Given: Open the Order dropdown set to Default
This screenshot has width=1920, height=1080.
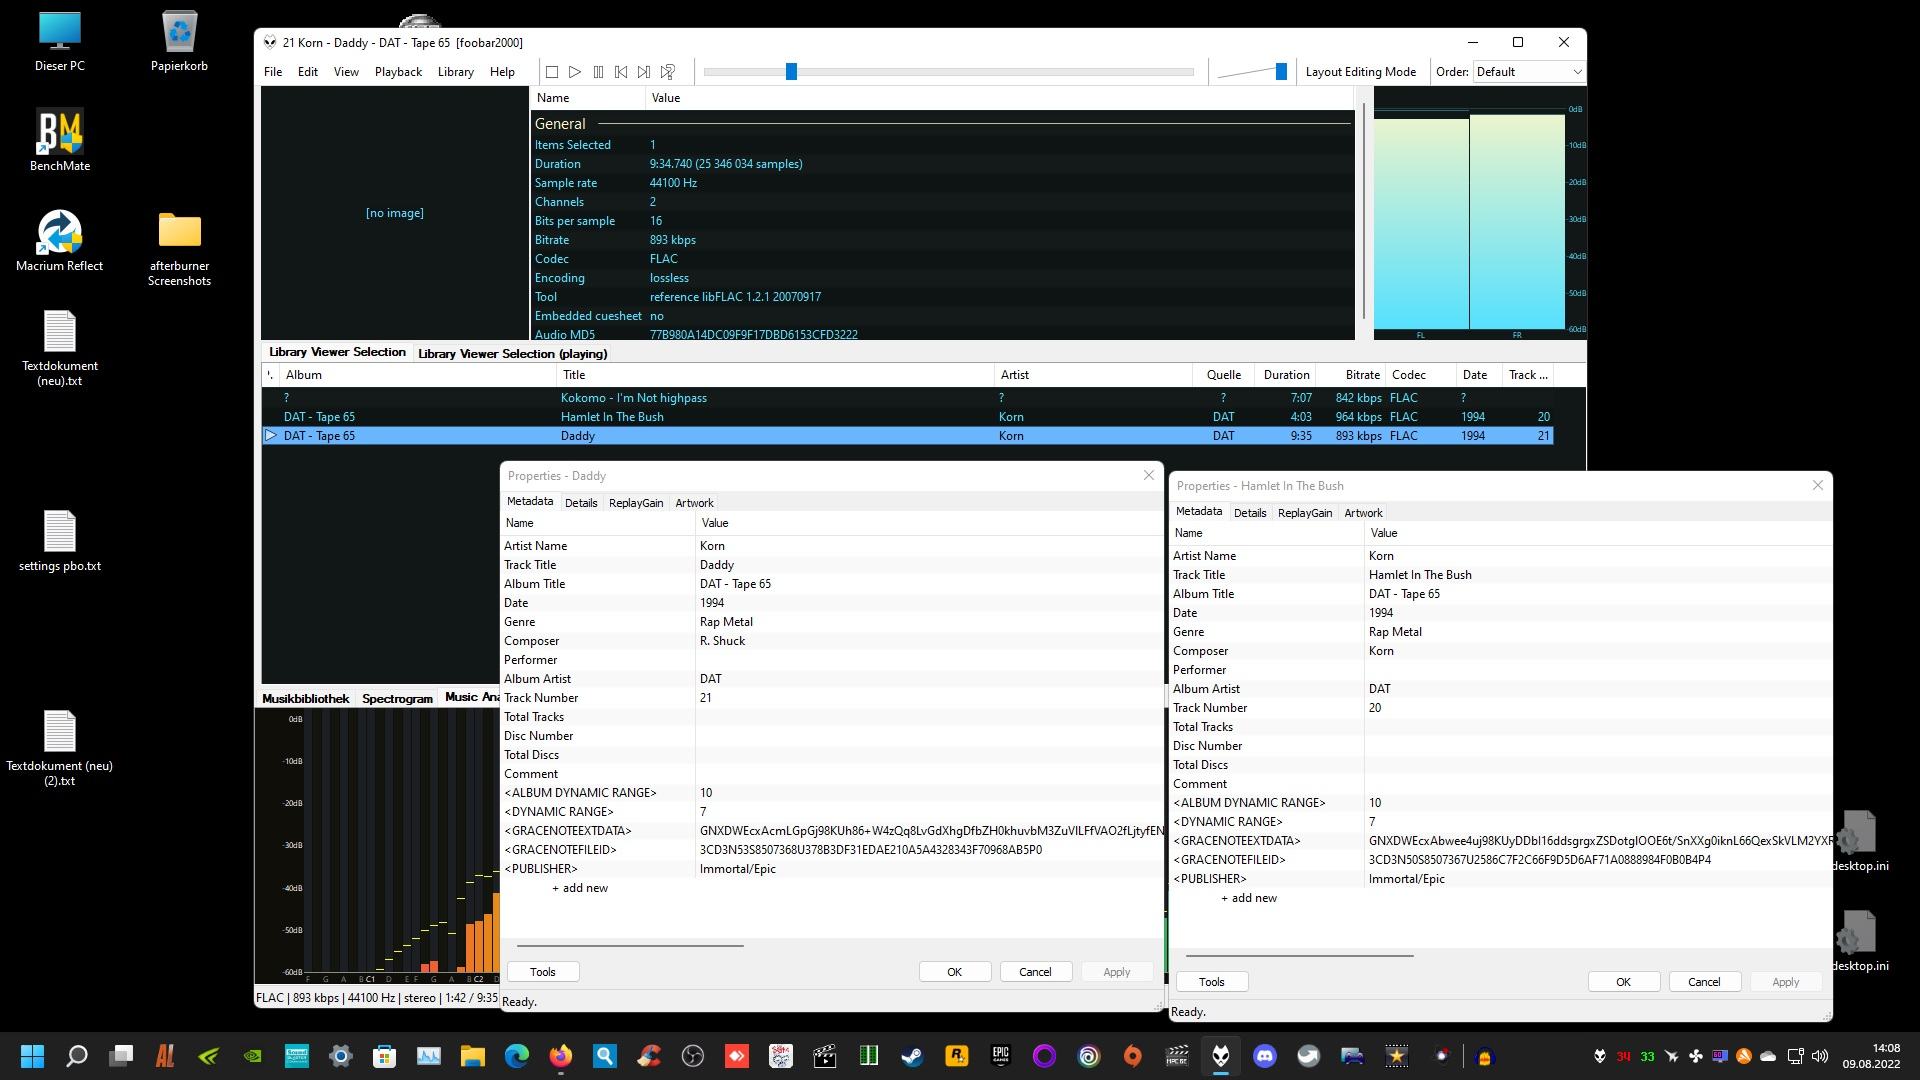Looking at the screenshot, I should (x=1529, y=72).
